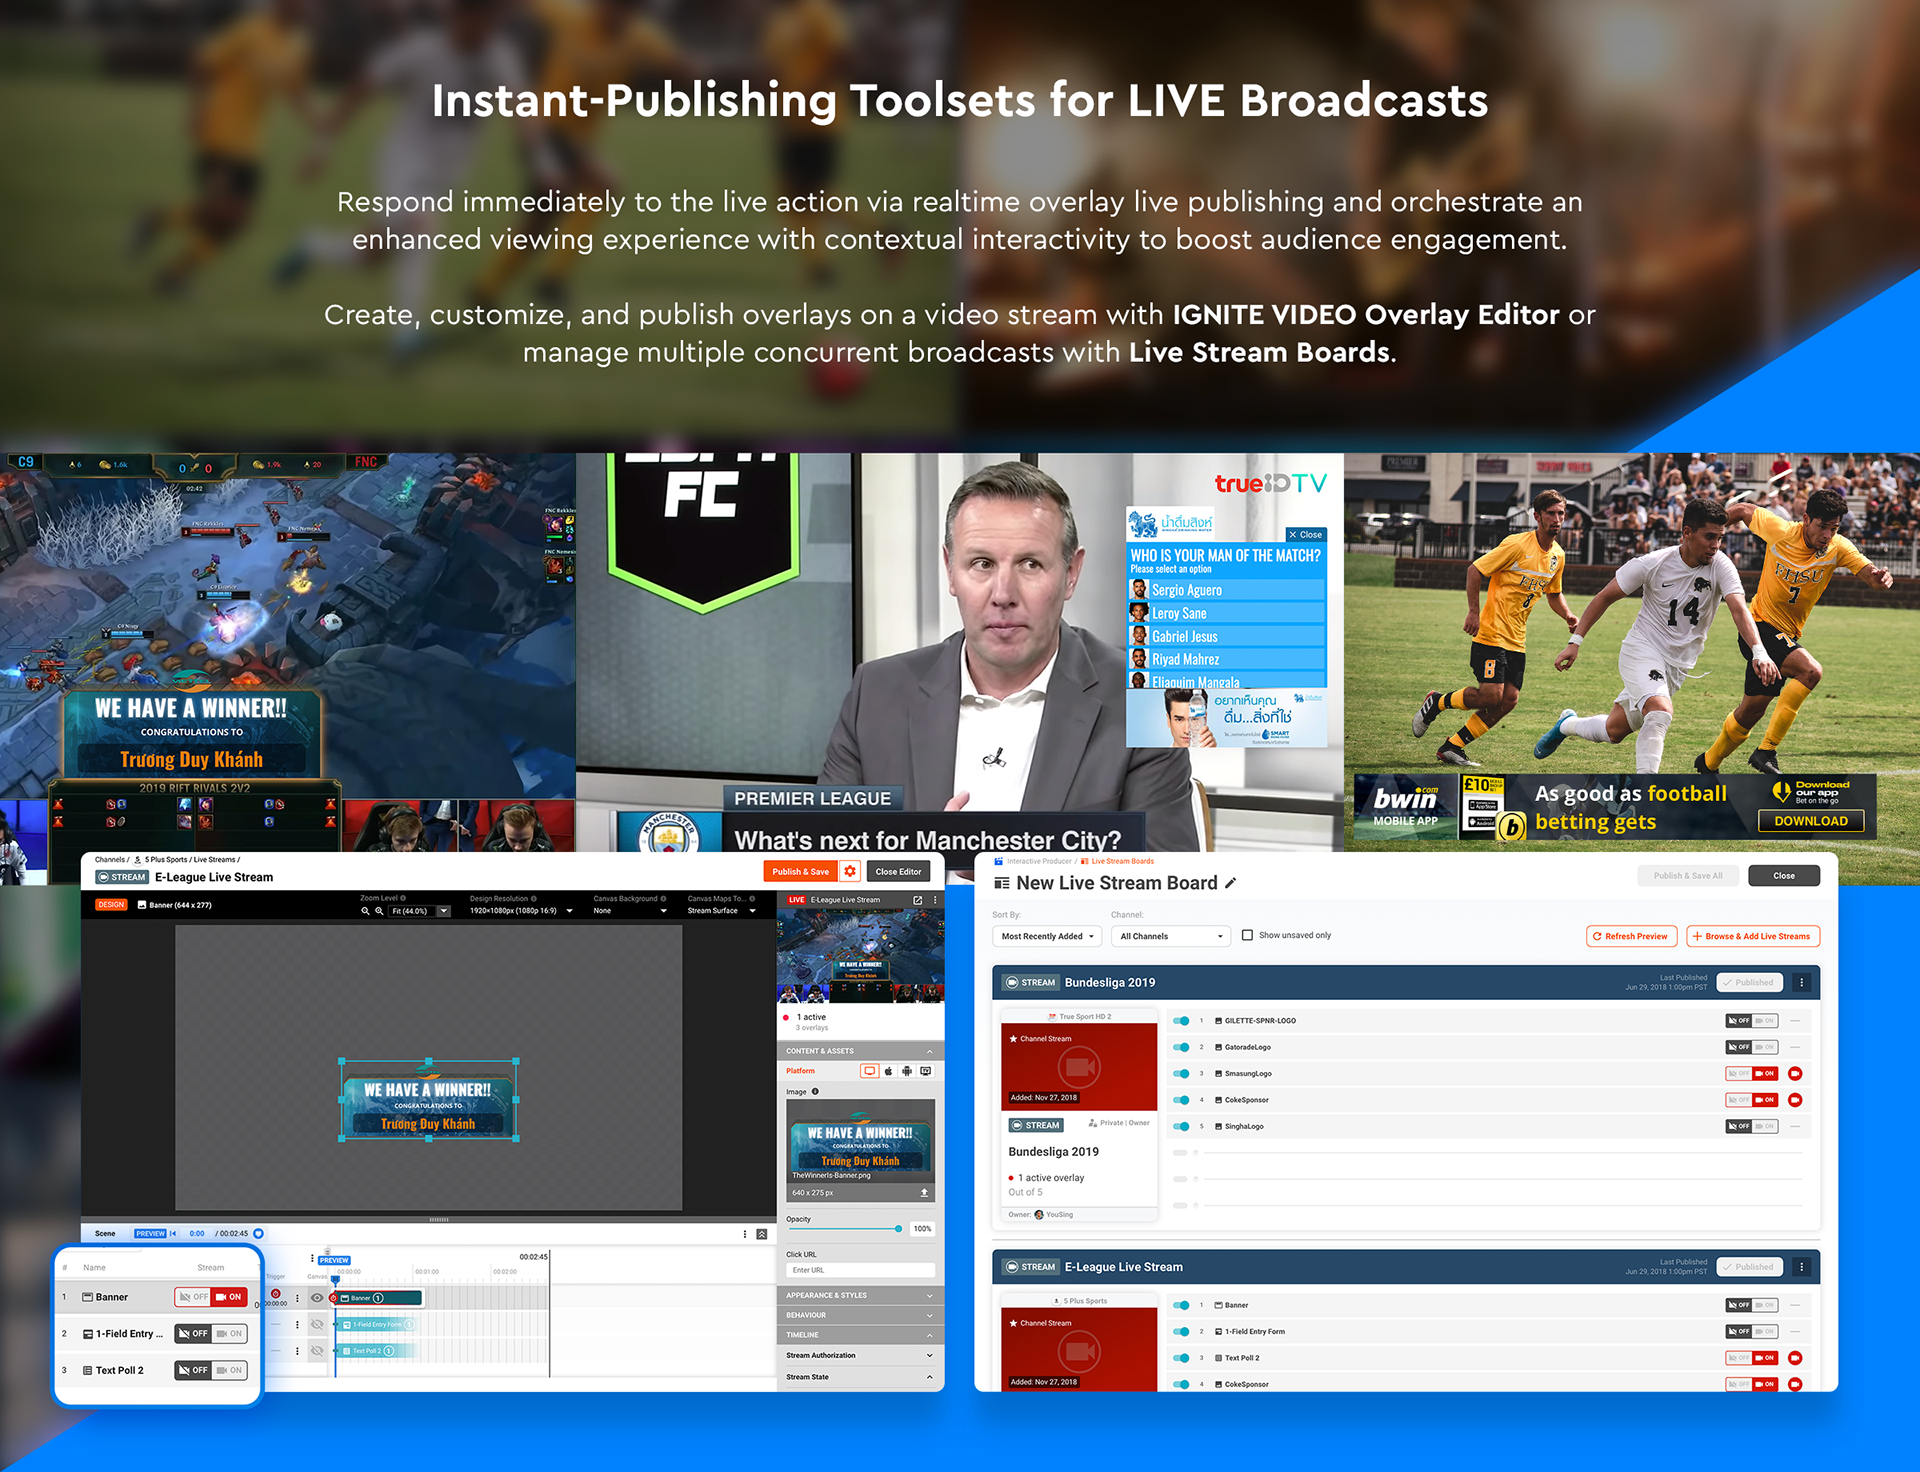
Task: Click the Zoom Level info icon
Action: 404,898
